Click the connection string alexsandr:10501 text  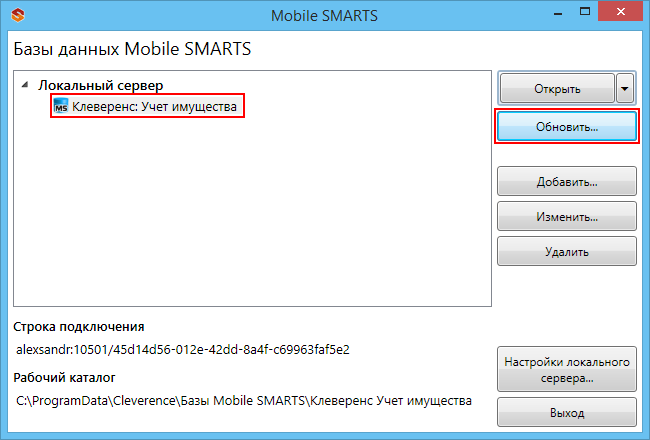pyautogui.click(x=183, y=349)
